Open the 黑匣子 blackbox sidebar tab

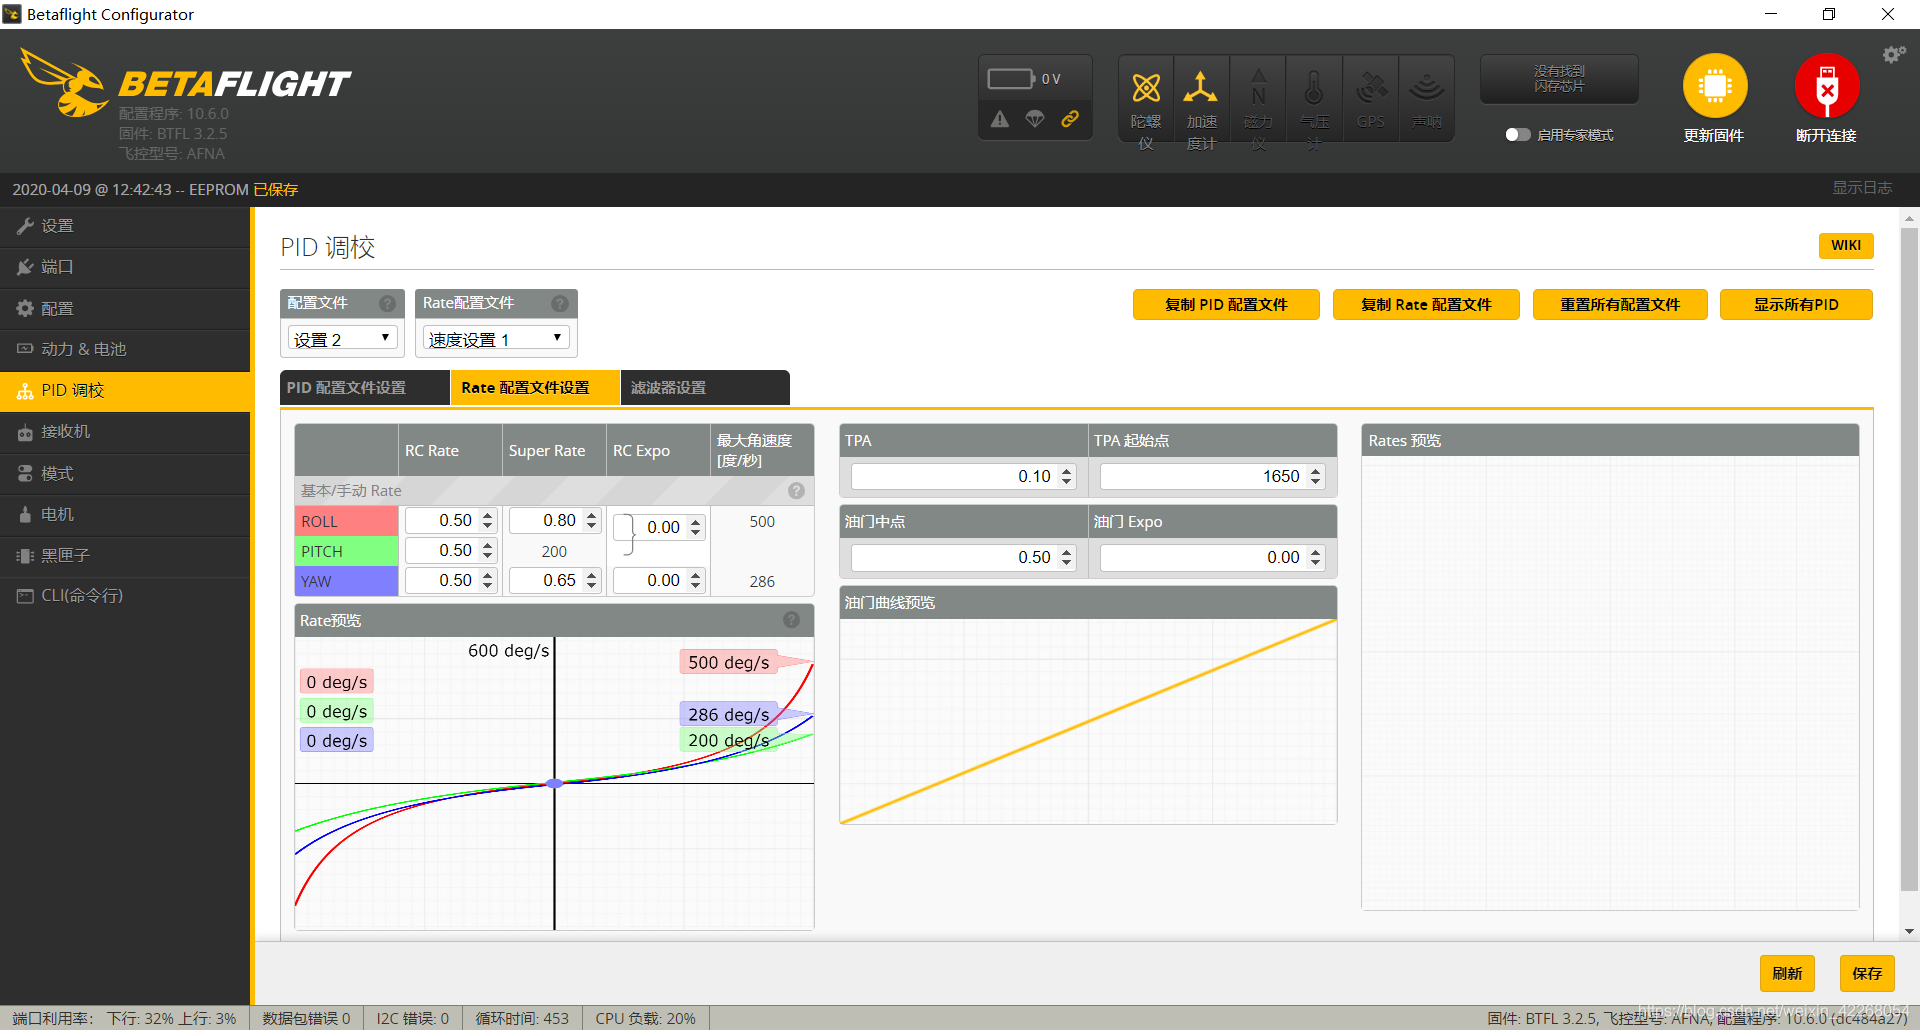[125, 555]
